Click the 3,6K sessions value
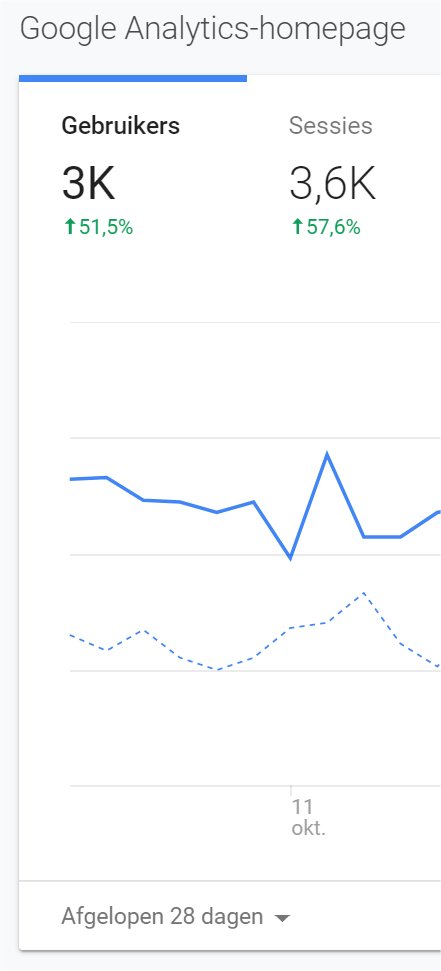441x971 pixels. click(x=333, y=185)
